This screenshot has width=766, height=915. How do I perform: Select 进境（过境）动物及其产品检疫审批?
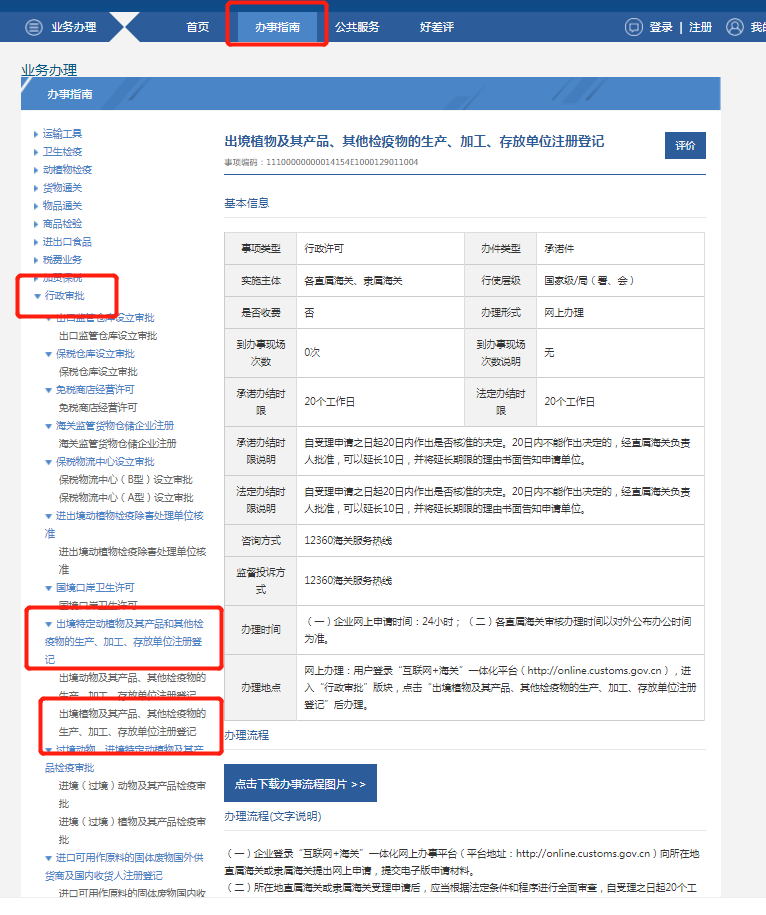[132, 795]
